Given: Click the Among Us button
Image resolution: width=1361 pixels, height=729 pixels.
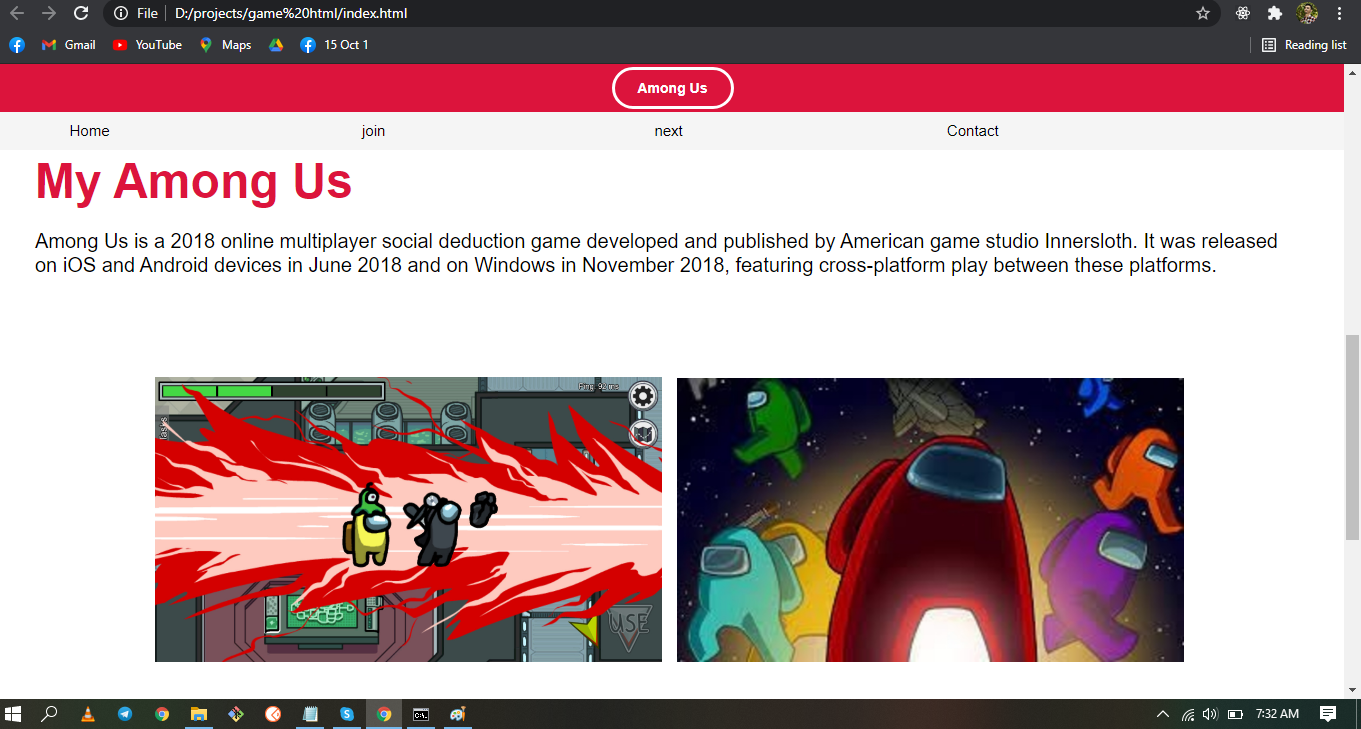Looking at the screenshot, I should coord(672,87).
